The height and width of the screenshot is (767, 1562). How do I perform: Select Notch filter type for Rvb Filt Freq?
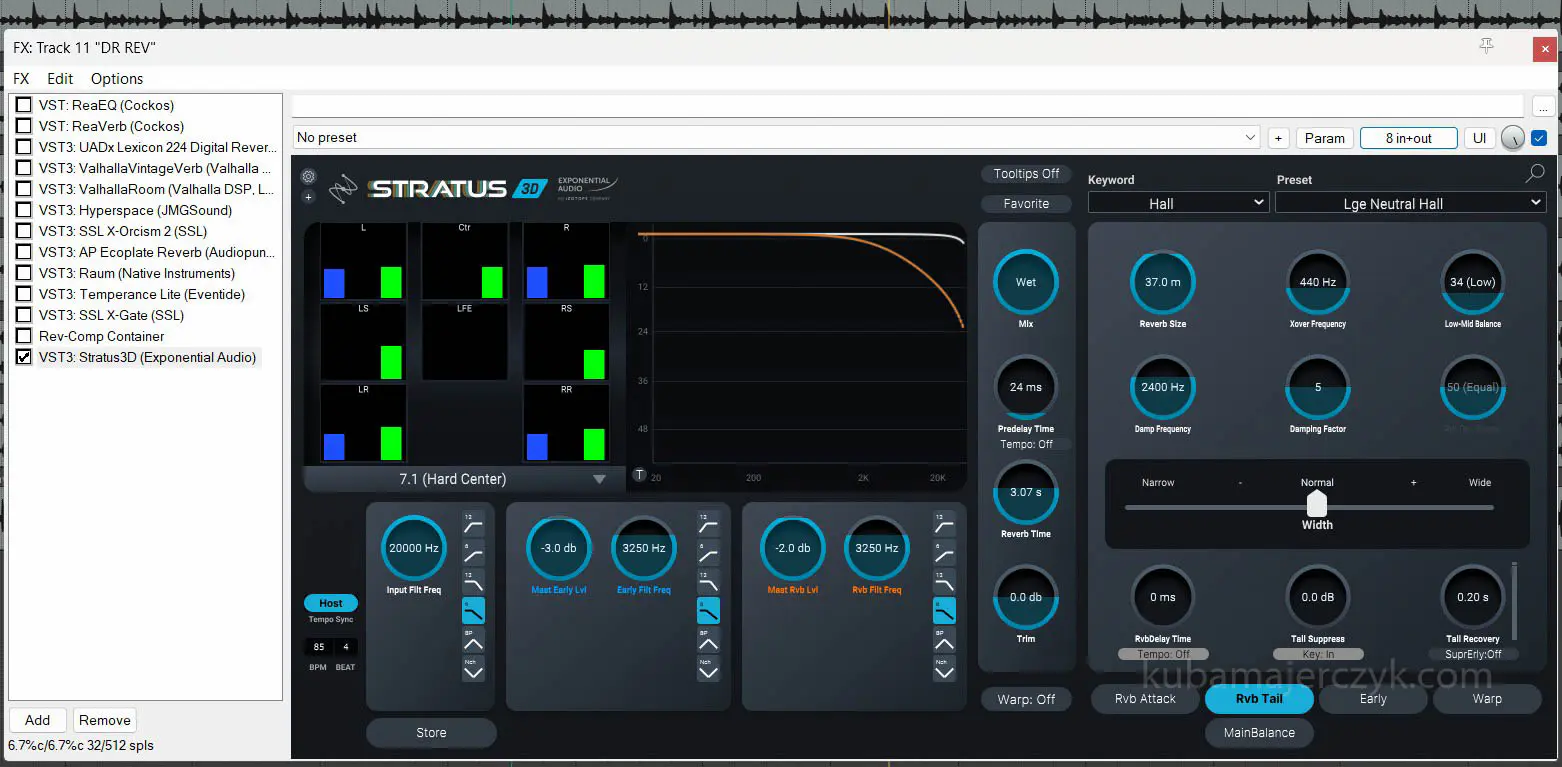(944, 669)
